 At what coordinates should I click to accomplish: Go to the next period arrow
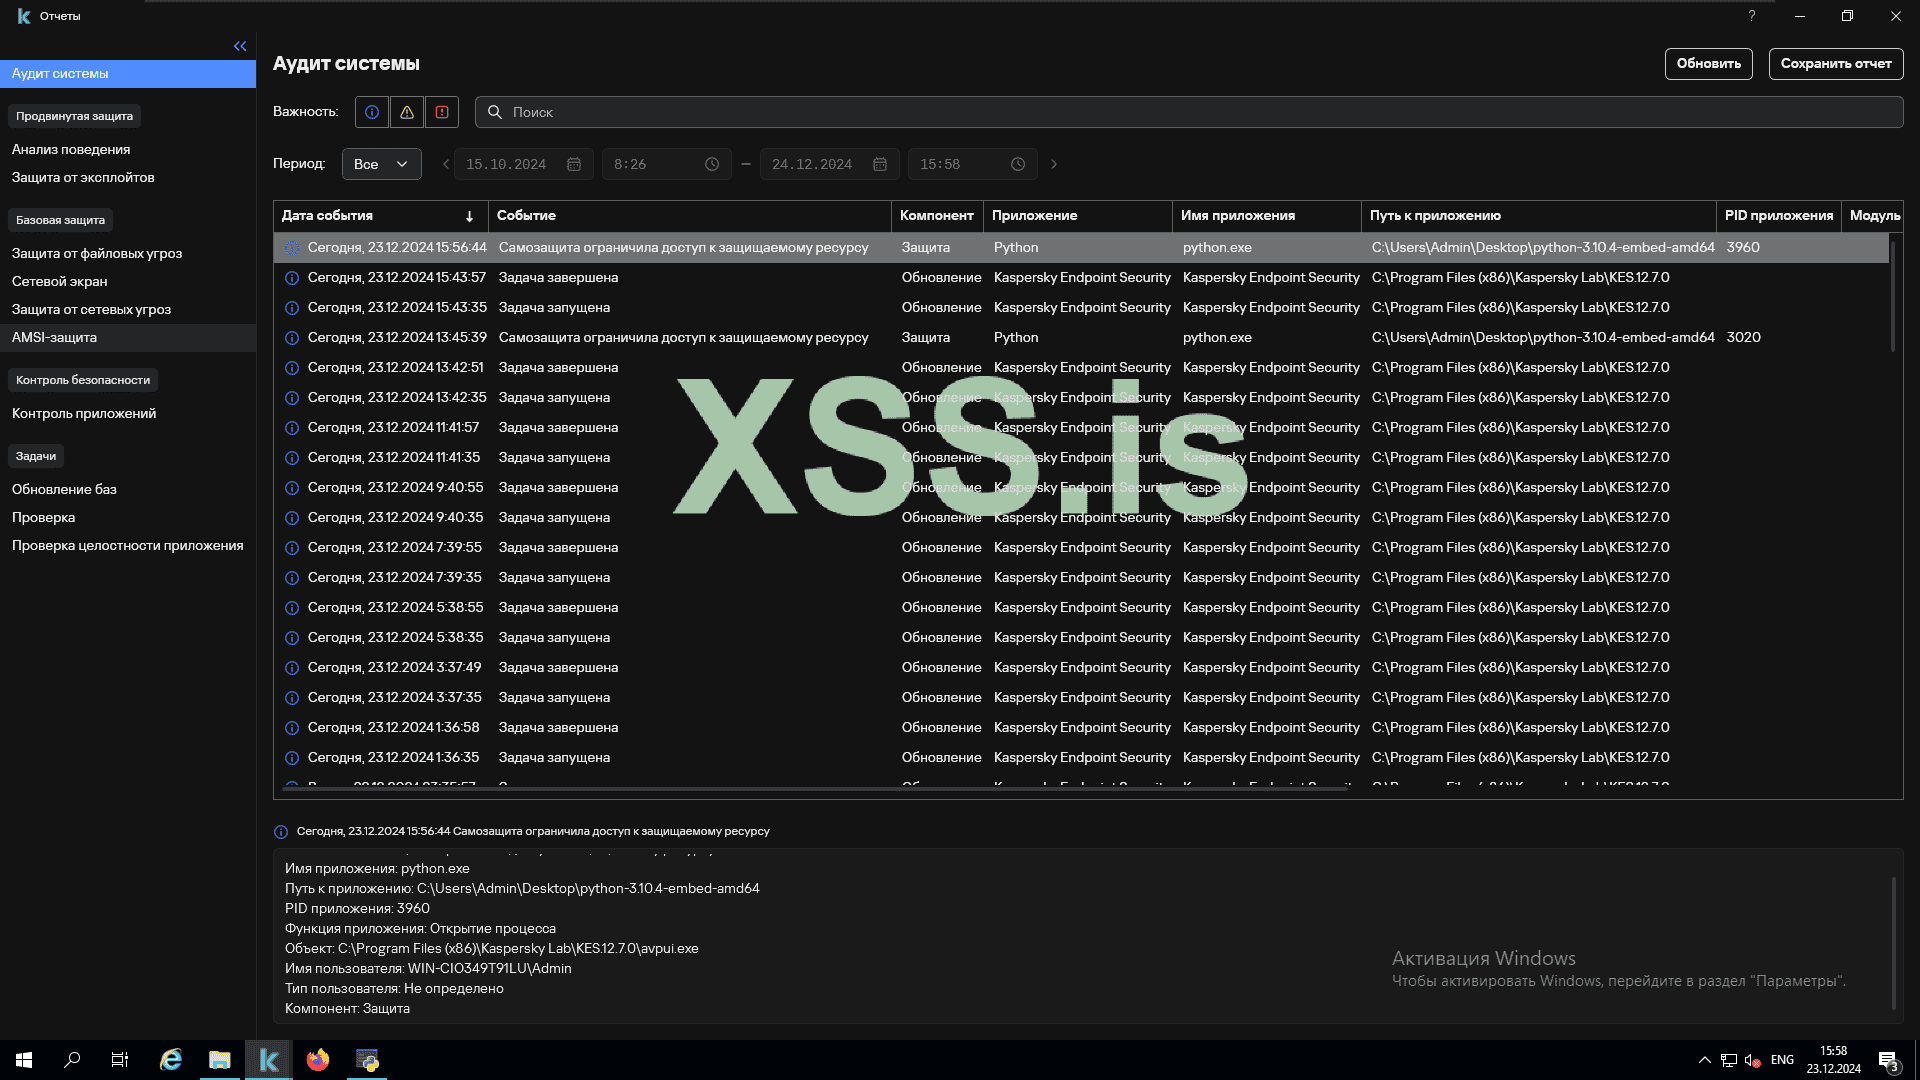pos(1054,164)
